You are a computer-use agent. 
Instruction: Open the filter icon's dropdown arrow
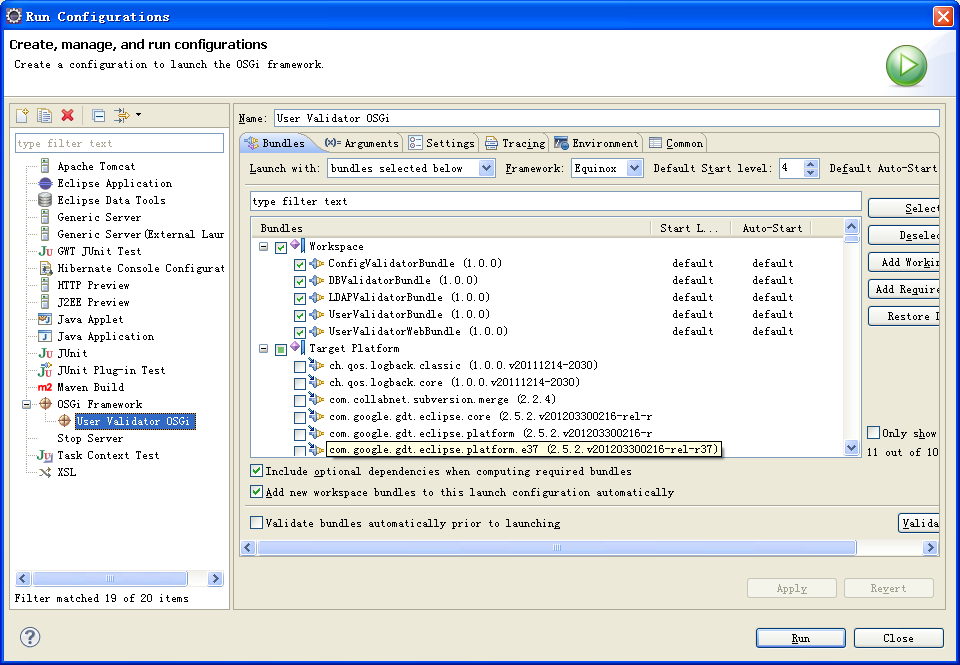click(138, 115)
